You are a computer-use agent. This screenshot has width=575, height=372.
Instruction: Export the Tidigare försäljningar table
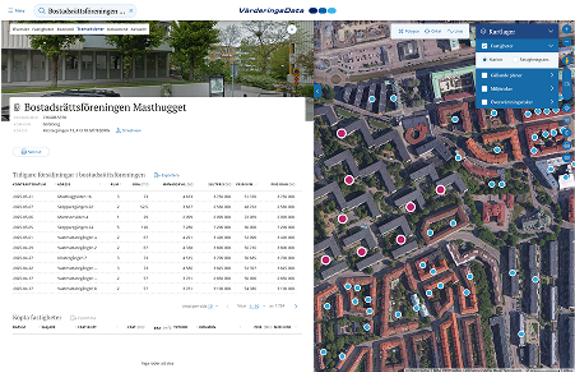[167, 175]
